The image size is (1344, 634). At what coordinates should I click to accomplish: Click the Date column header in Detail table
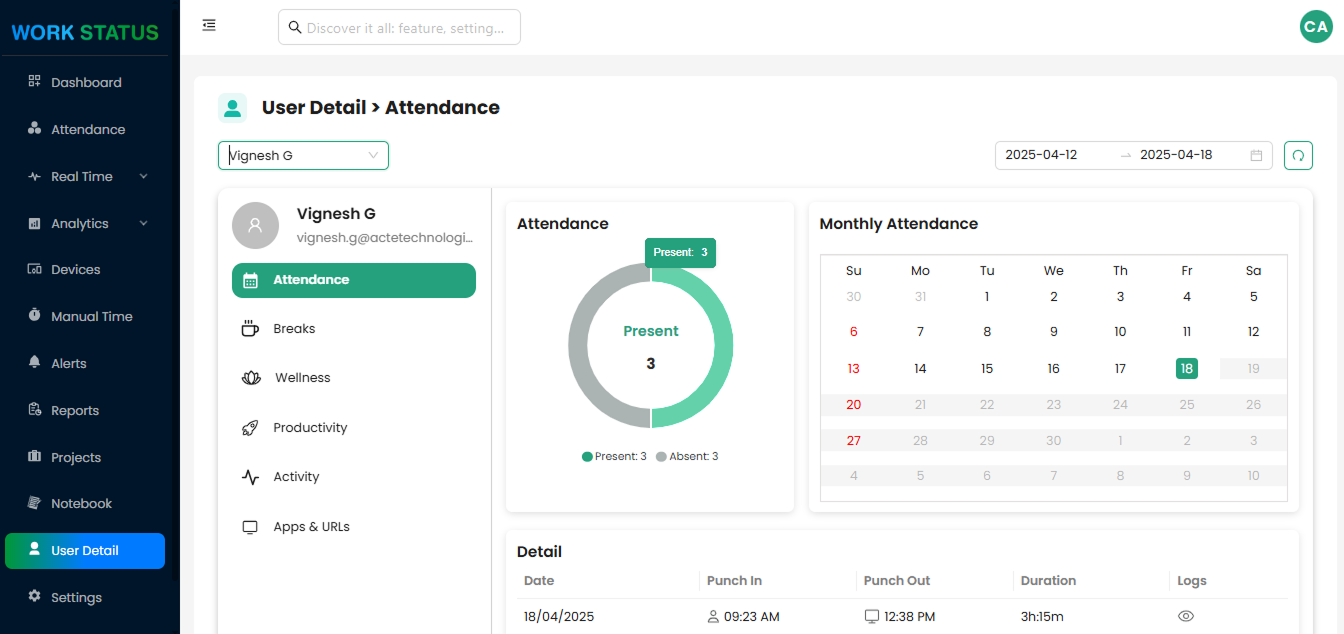click(539, 581)
